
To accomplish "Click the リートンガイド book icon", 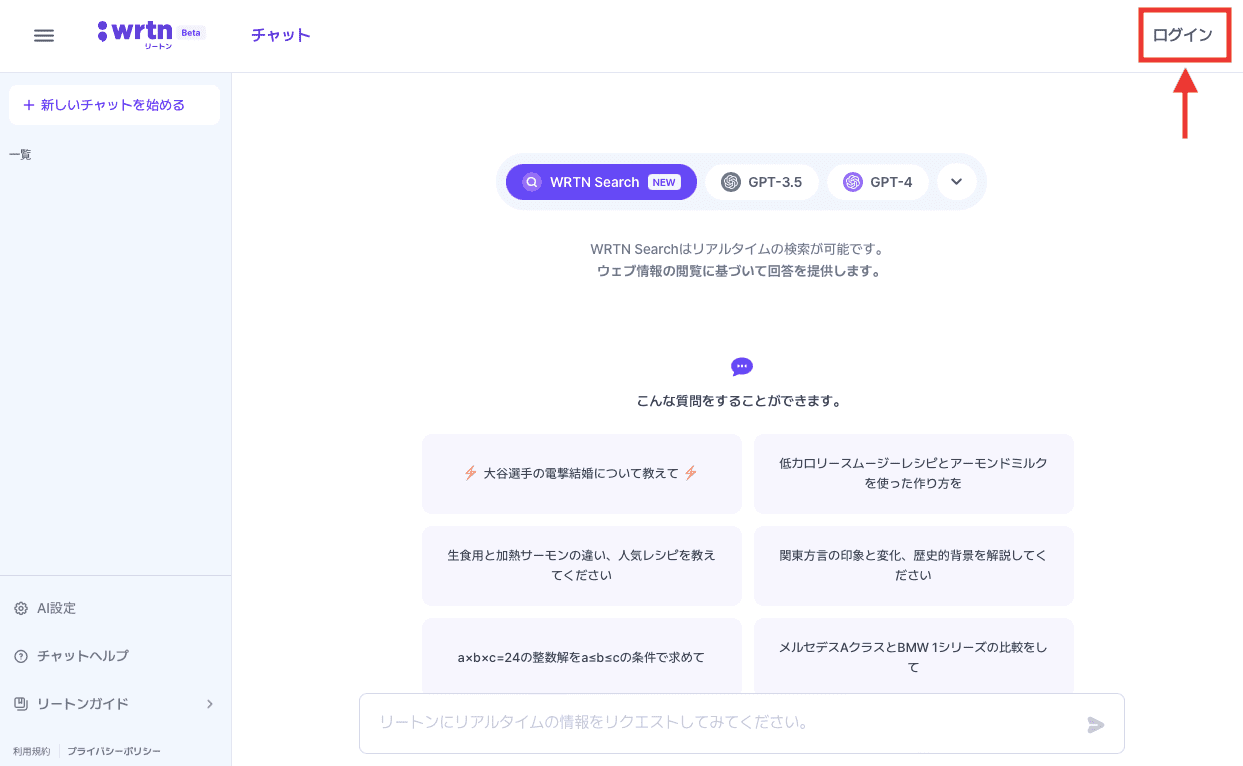I will [21, 704].
